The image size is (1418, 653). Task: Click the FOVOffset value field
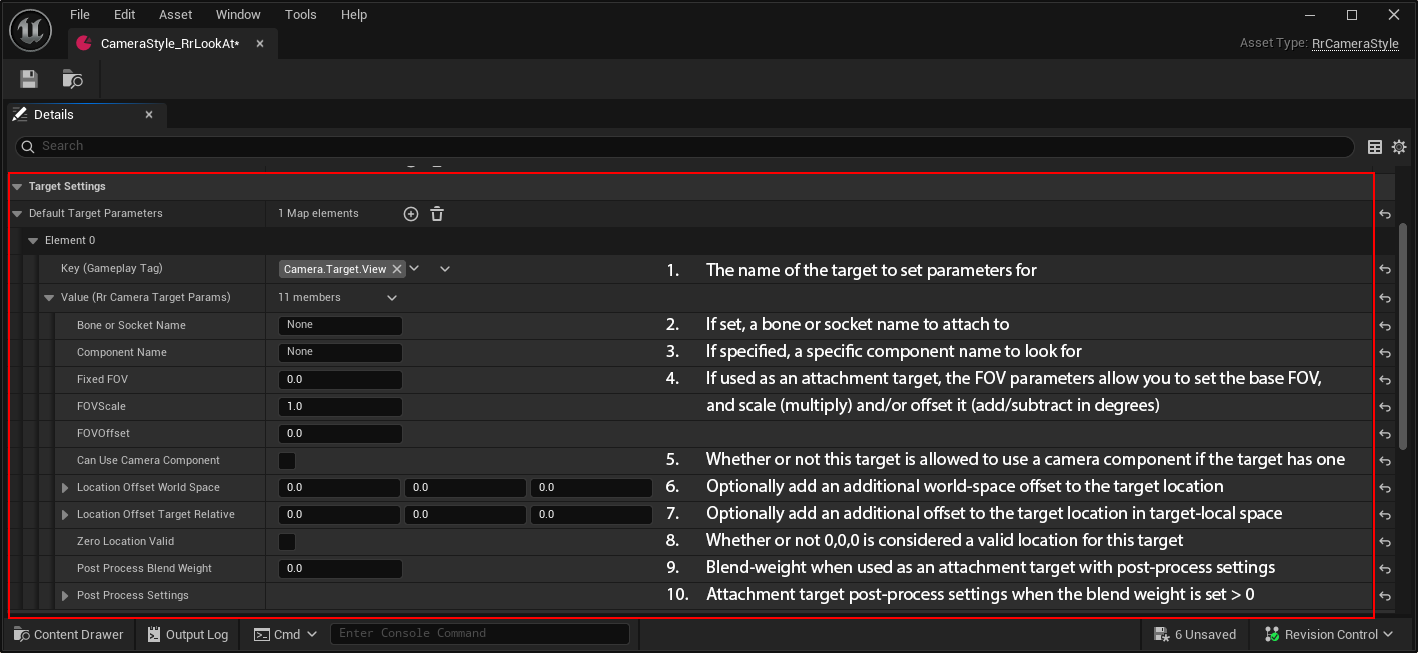coord(340,434)
